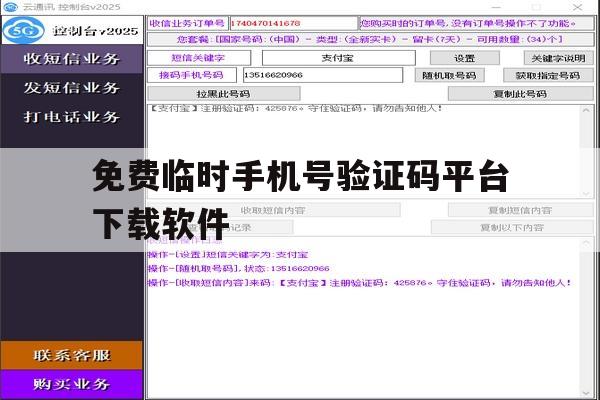
Task: Open 购买业务 purchase button
Action: tap(72, 384)
